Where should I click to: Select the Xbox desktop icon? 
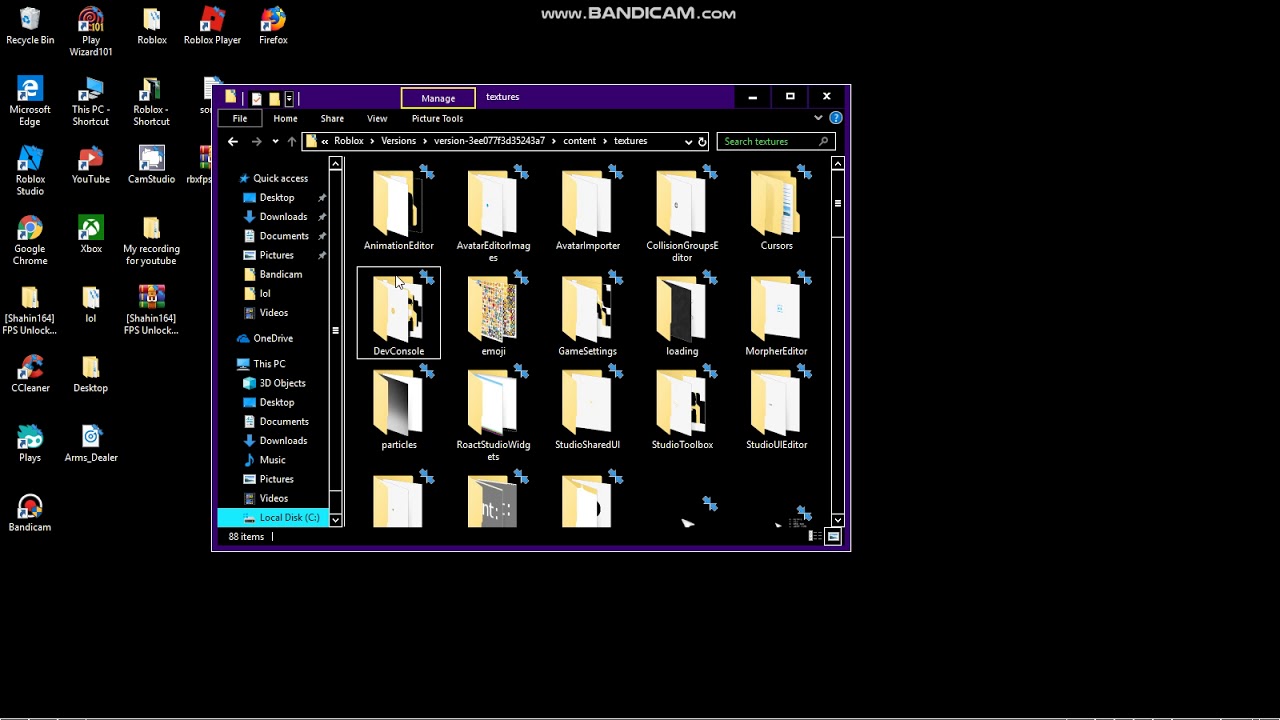91,236
